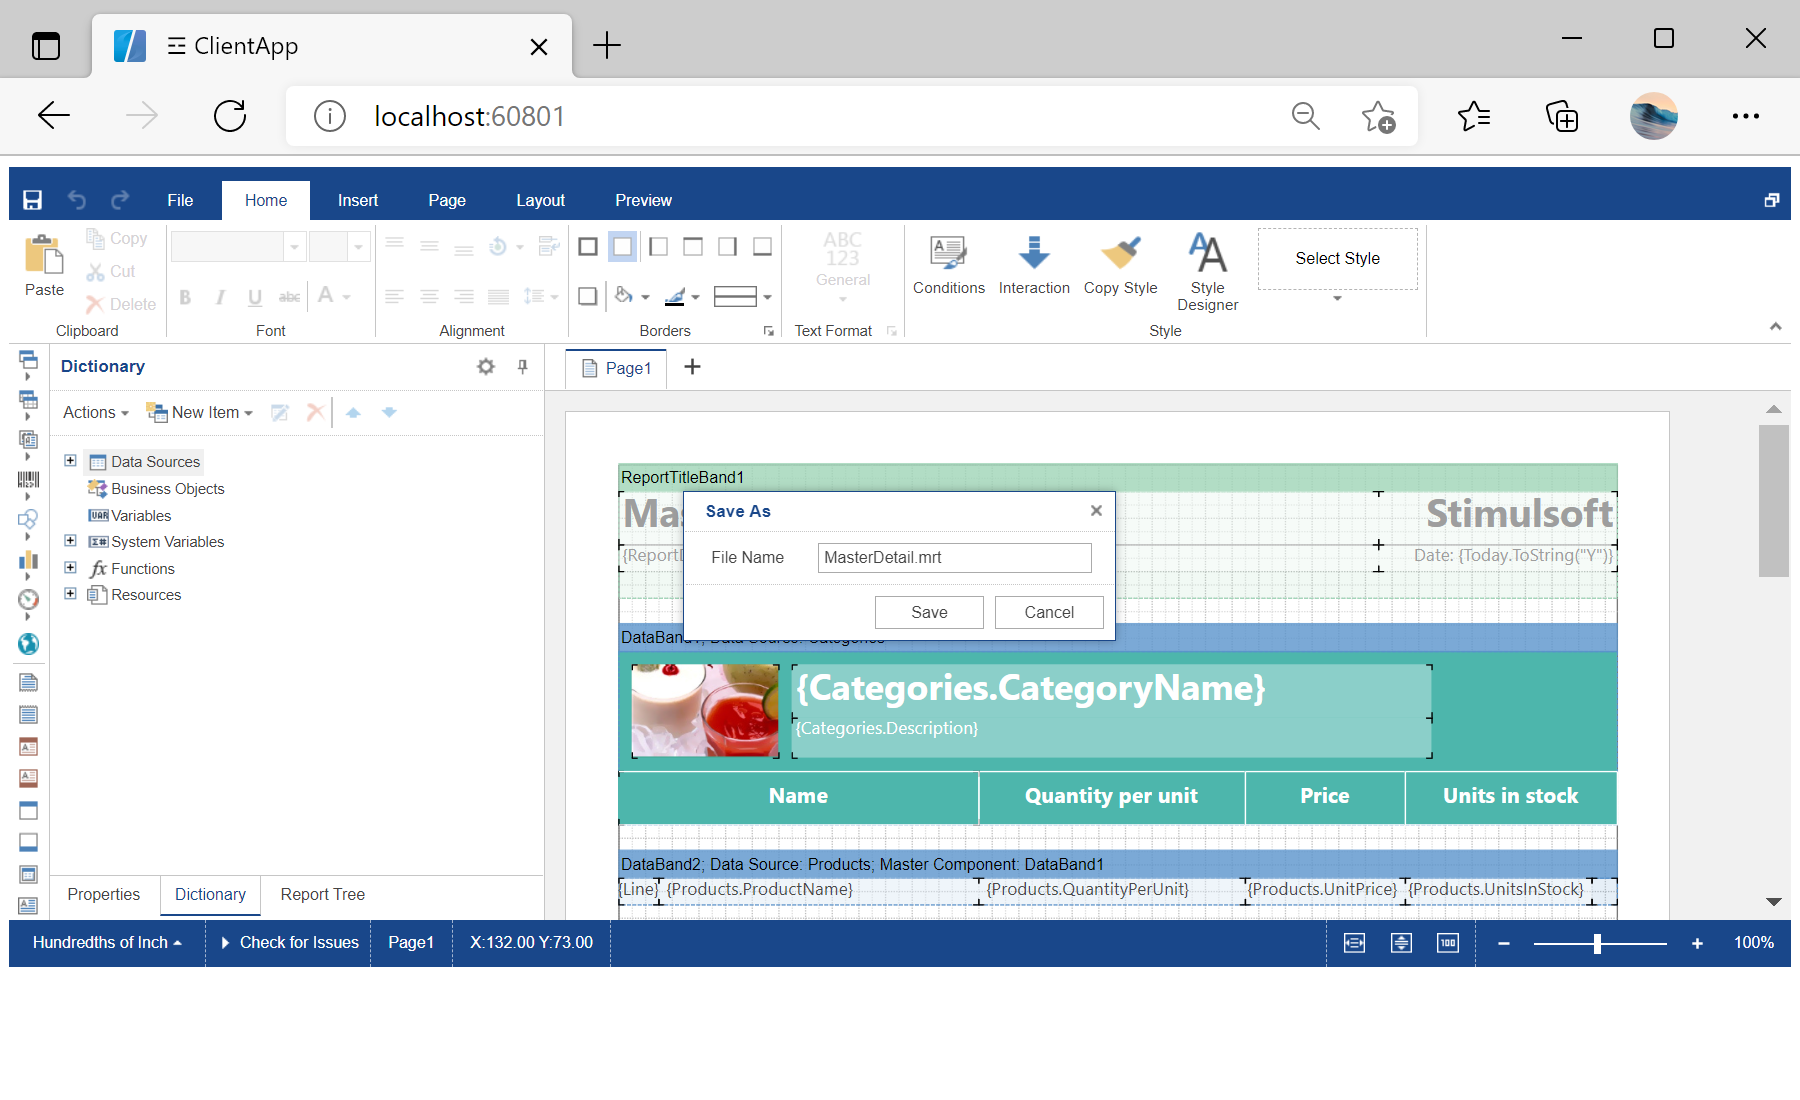Click the Dictionary settings gear icon
The height and width of the screenshot is (1100, 1800).
tap(486, 367)
